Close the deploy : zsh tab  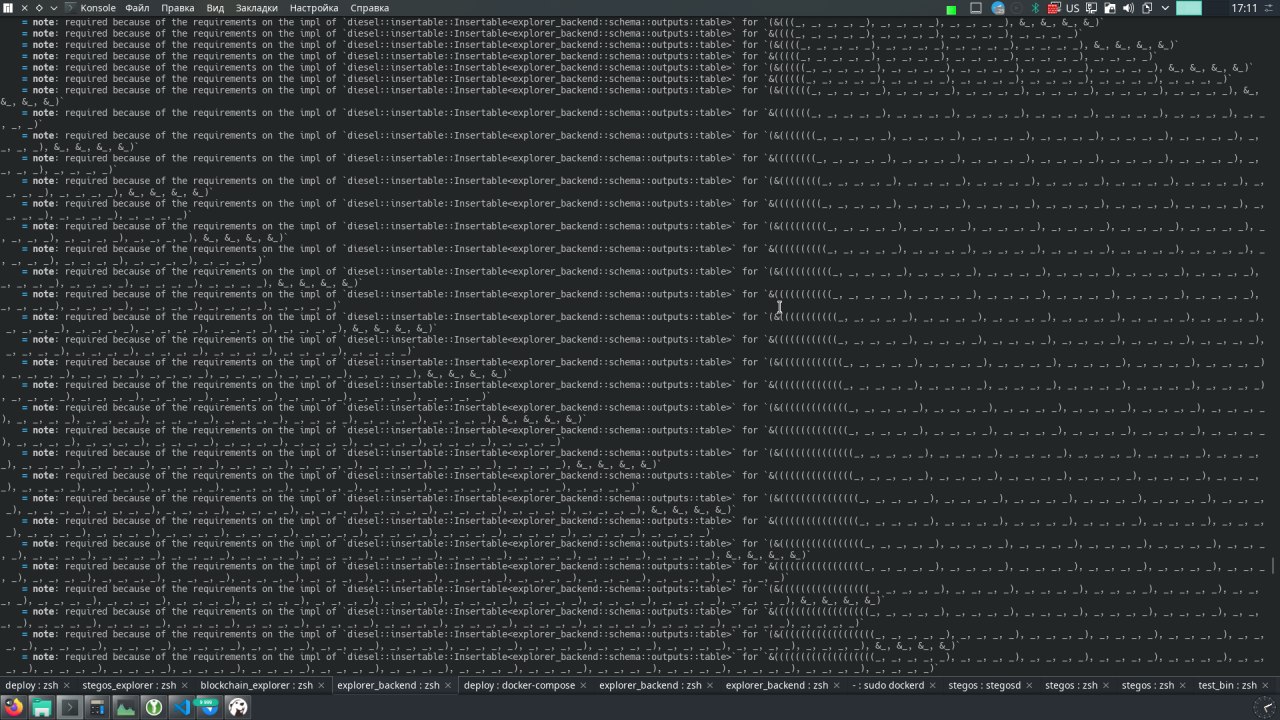coord(67,685)
